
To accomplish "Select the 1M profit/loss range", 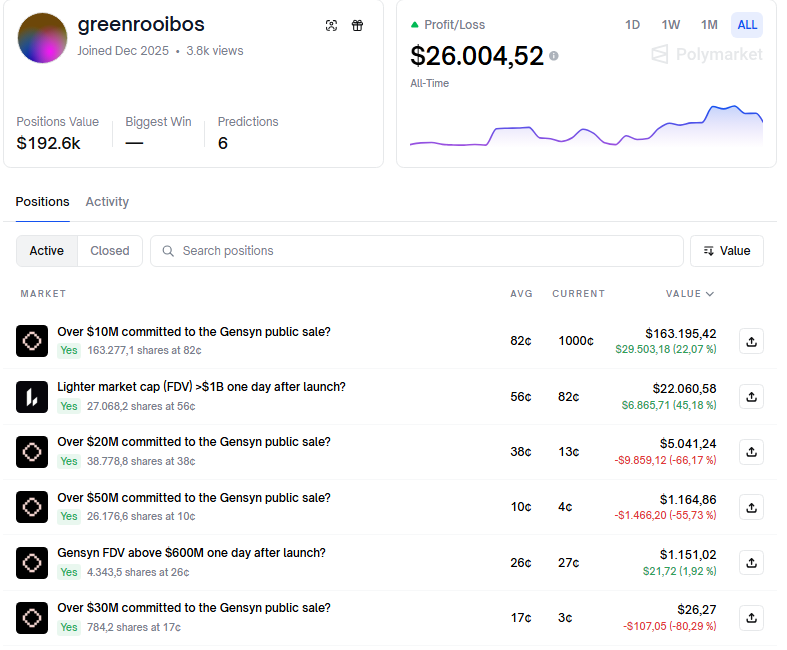I will coord(709,25).
